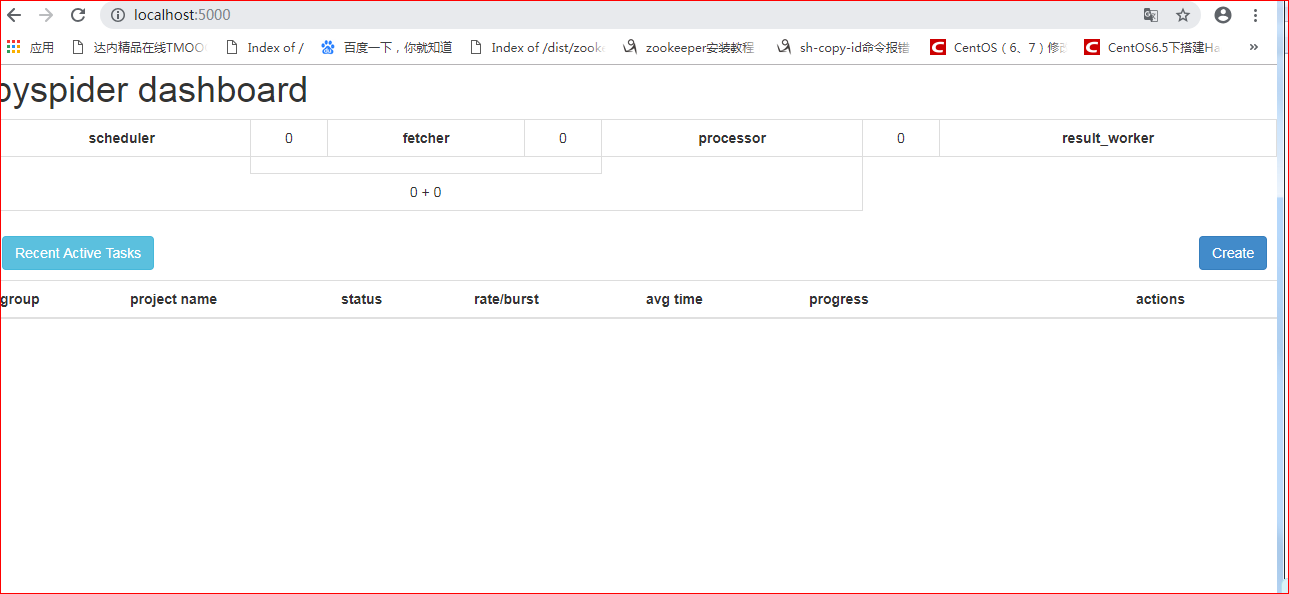Open the Chrome user profile icon
The height and width of the screenshot is (594, 1289).
[x=1222, y=15]
